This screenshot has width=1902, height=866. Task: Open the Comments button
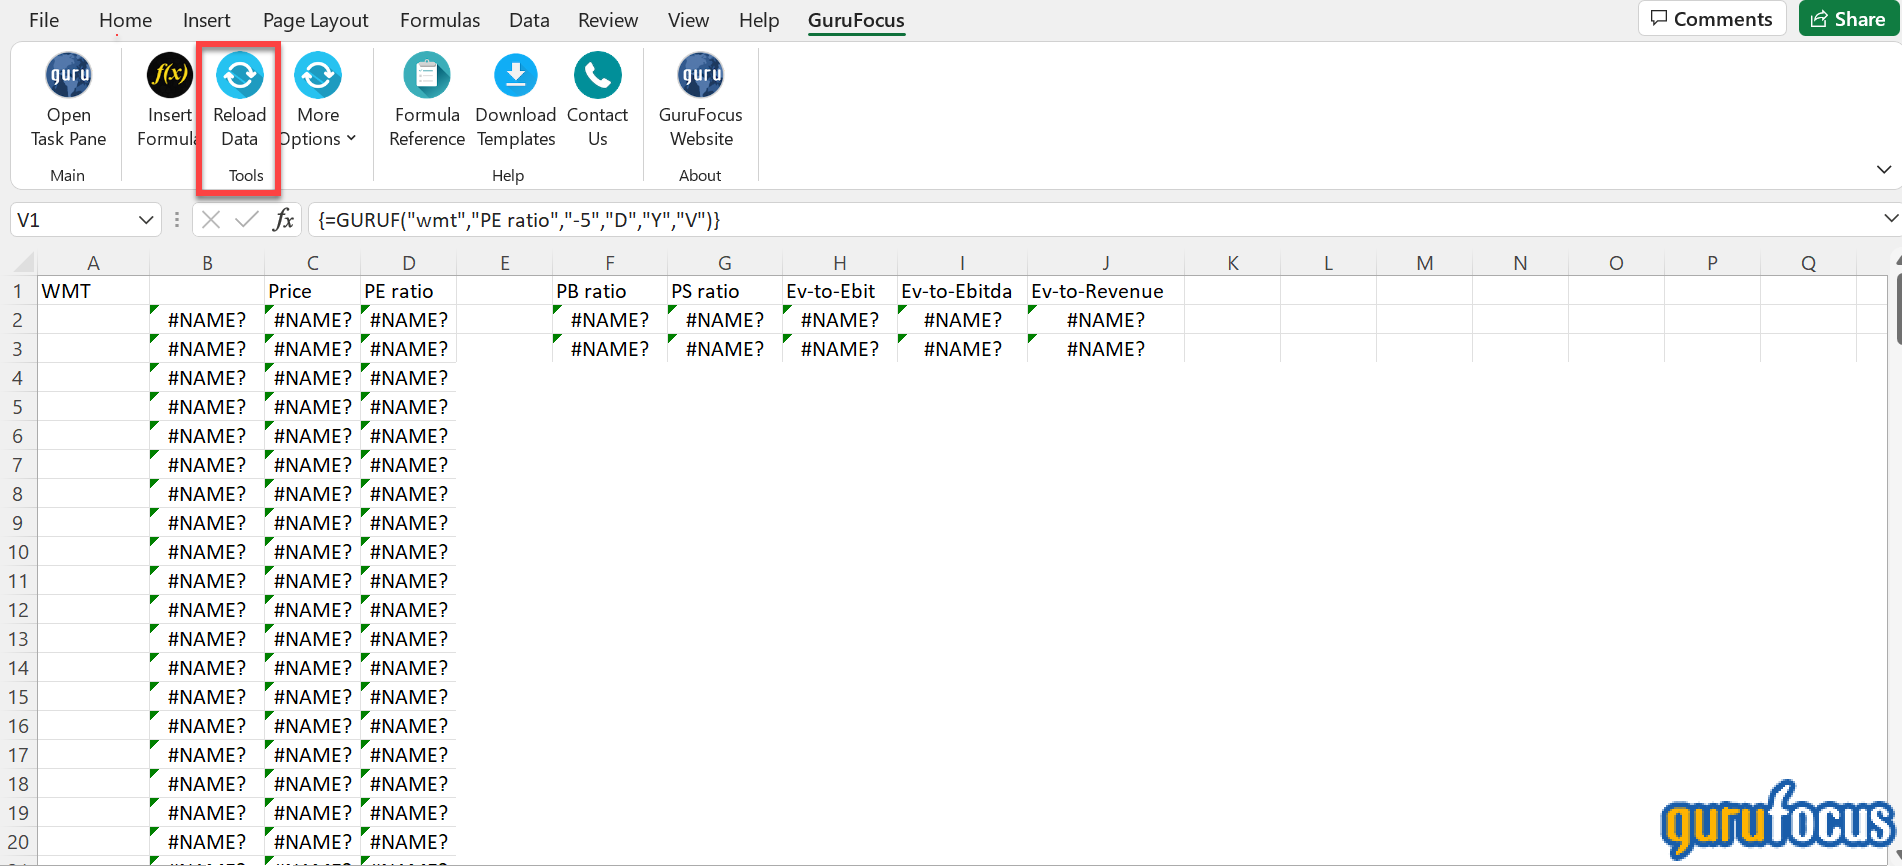click(x=1711, y=19)
